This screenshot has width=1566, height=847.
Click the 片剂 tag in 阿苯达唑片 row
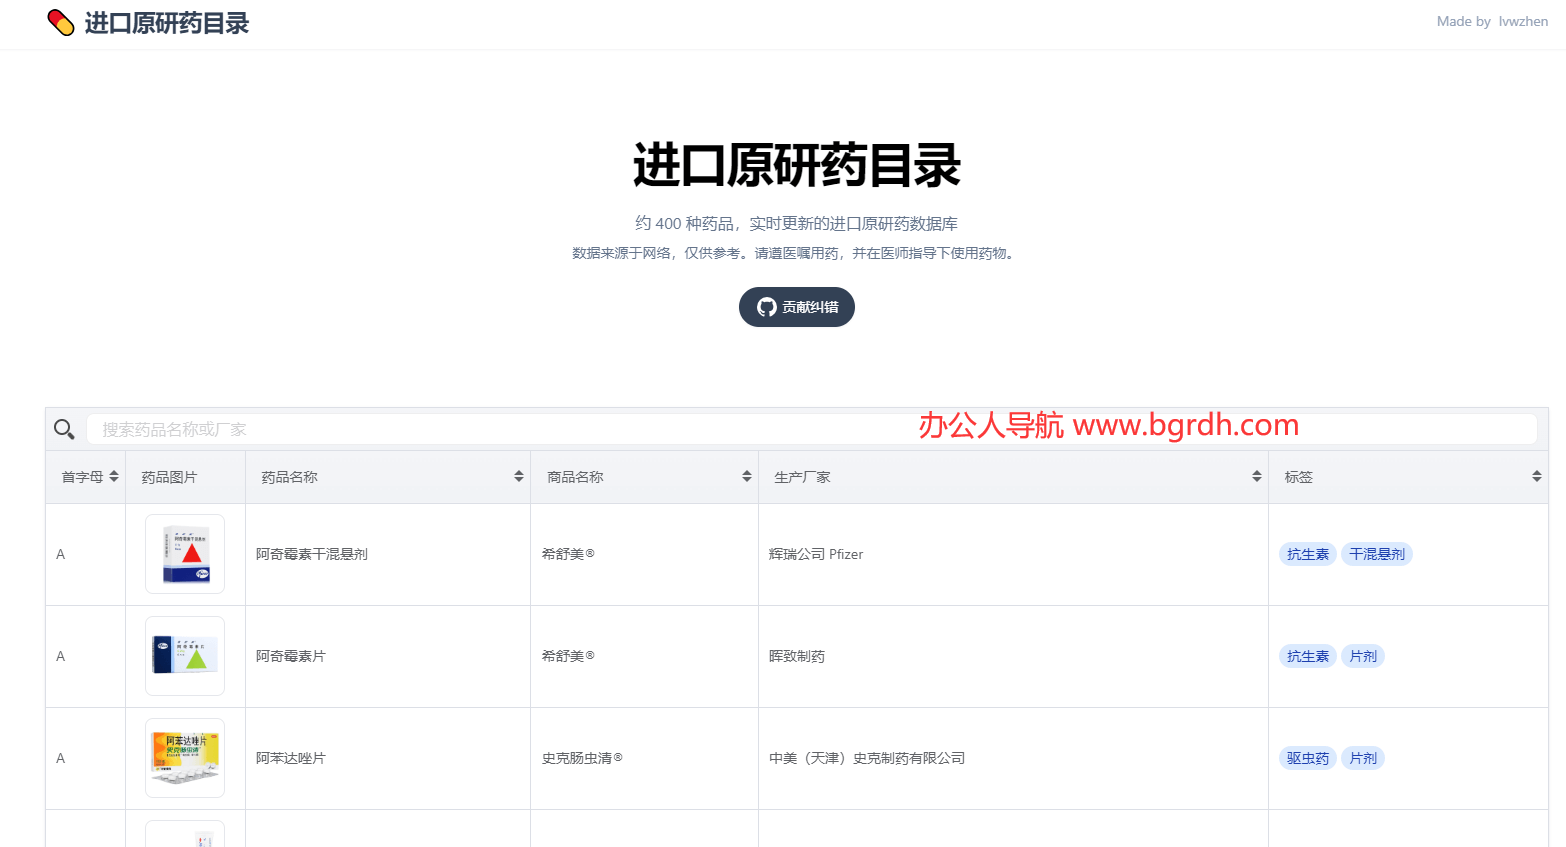tap(1363, 758)
